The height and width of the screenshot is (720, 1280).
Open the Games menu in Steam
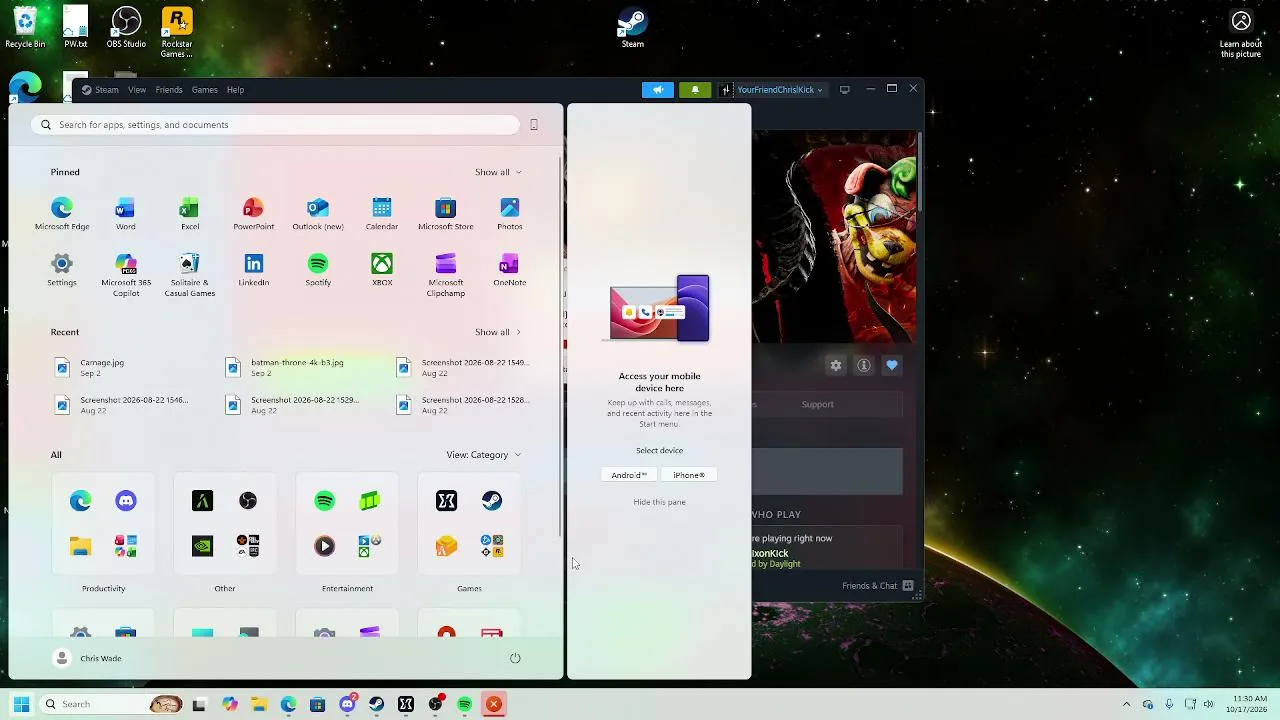pyautogui.click(x=205, y=90)
